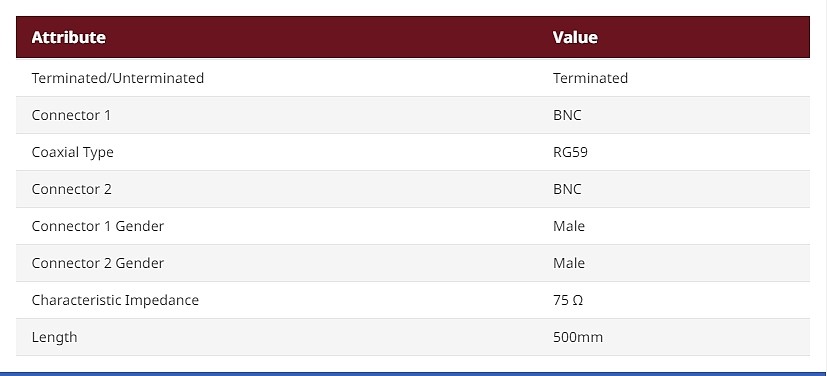827x376 pixels.
Task: Select the Connector 2 attribute label
Action: click(72, 189)
